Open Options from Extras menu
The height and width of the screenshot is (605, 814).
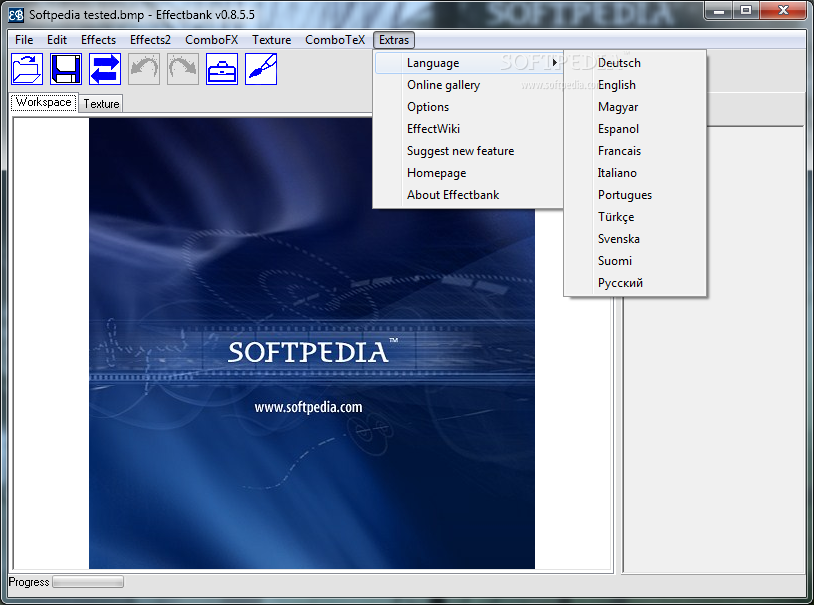click(x=469, y=107)
